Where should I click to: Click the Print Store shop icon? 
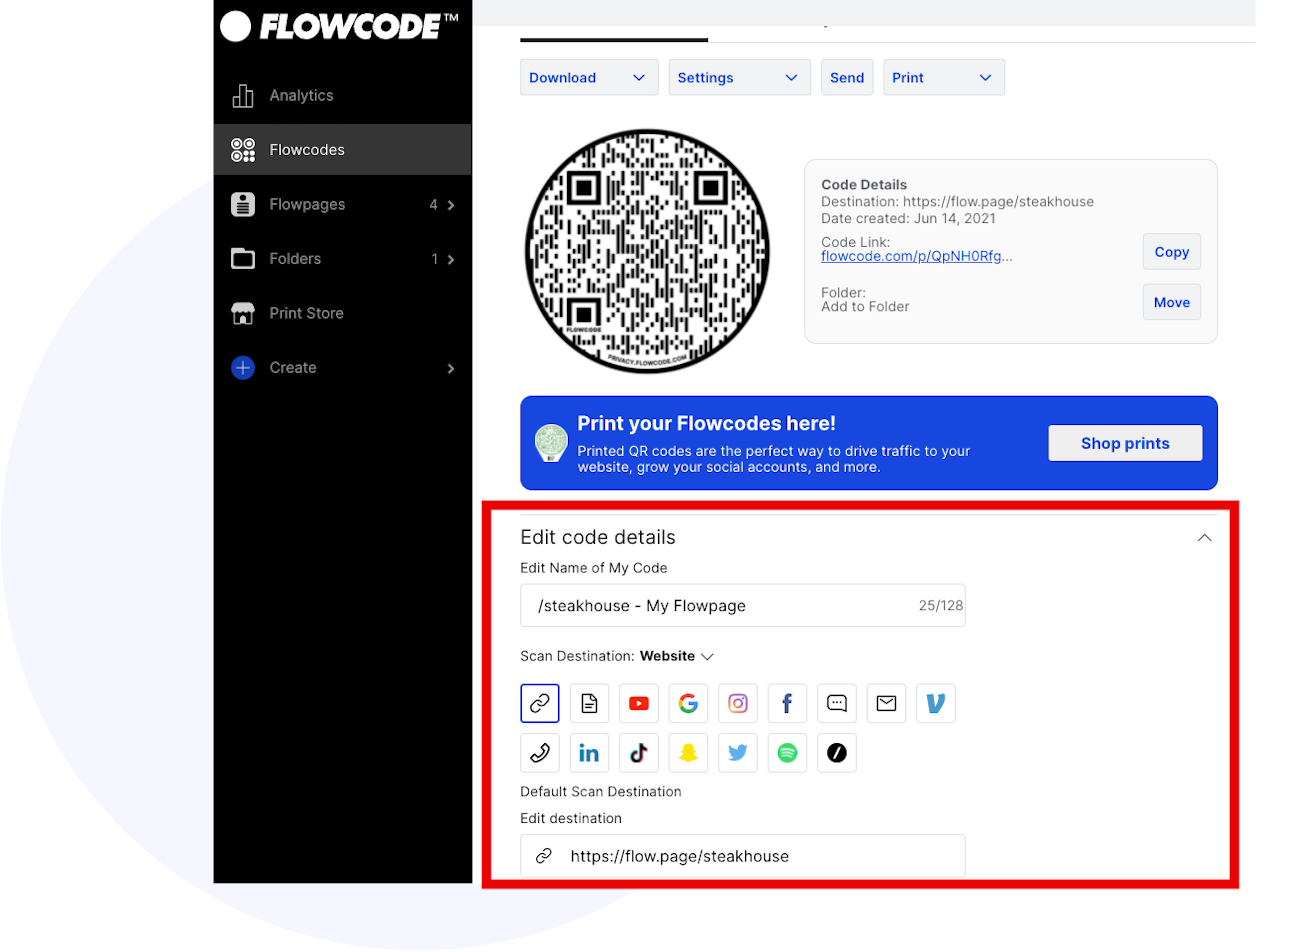pos(243,313)
